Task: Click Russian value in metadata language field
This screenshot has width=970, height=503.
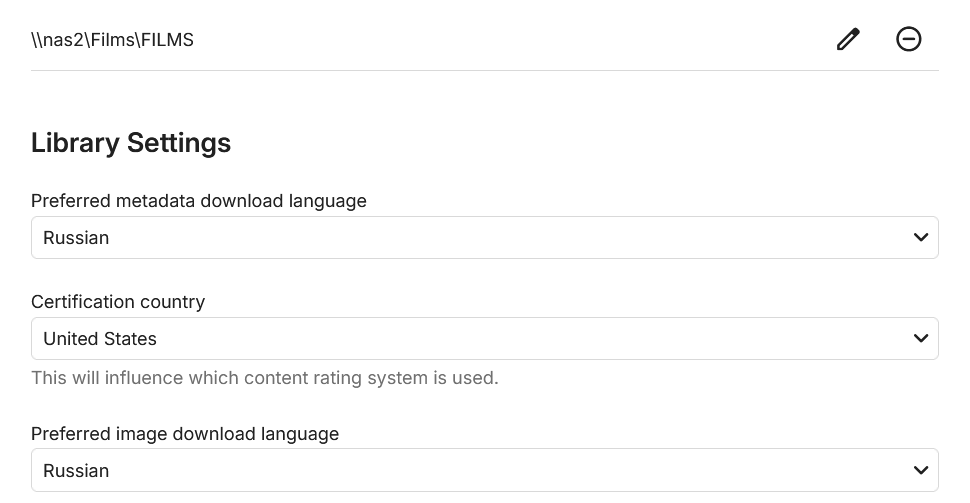Action: [76, 238]
